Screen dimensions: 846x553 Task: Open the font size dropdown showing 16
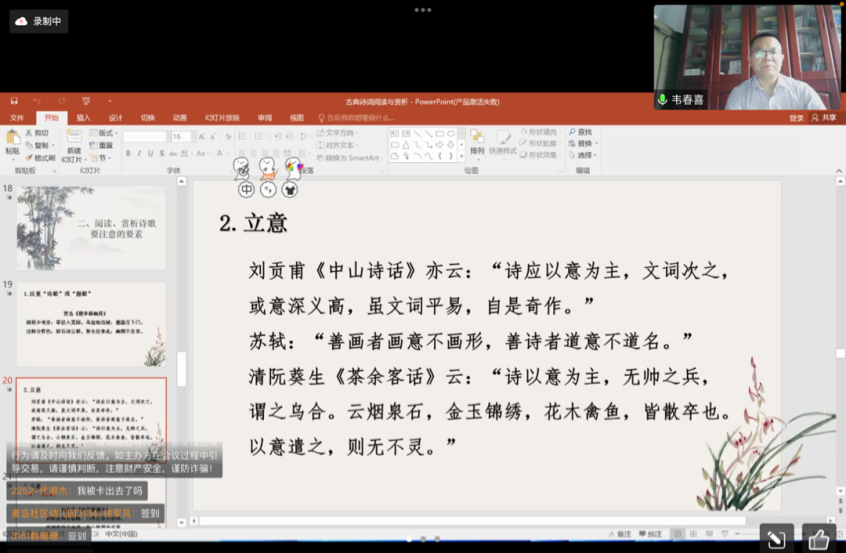pos(181,137)
